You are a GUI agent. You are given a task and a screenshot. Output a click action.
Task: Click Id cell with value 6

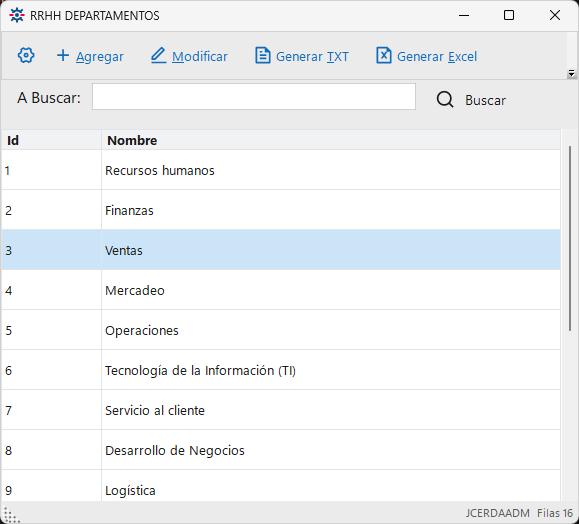point(51,370)
